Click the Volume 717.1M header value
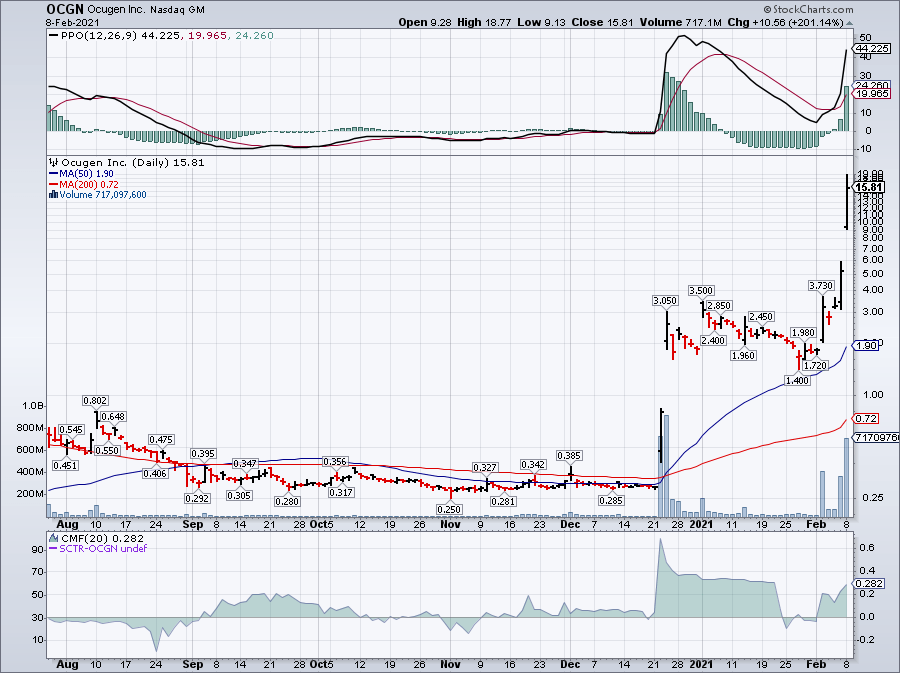Screen dimensions: 900x673 pos(680,22)
